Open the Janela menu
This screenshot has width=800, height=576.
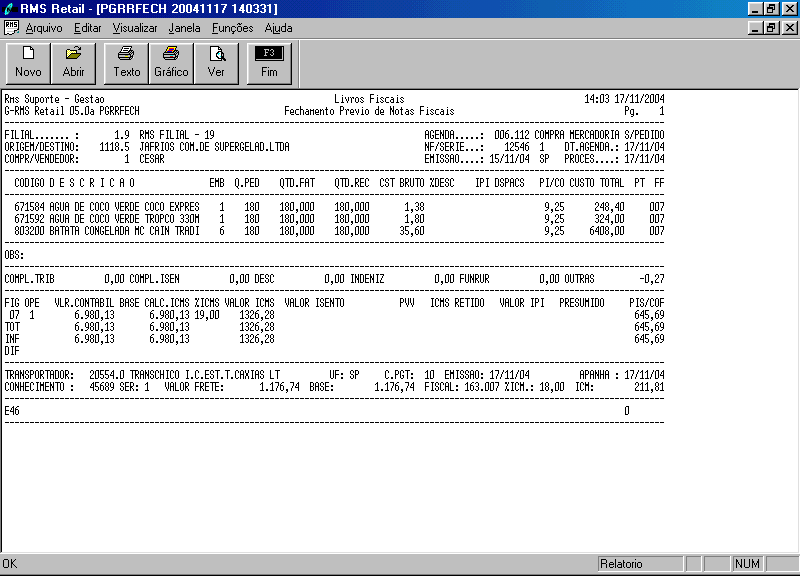[x=184, y=28]
